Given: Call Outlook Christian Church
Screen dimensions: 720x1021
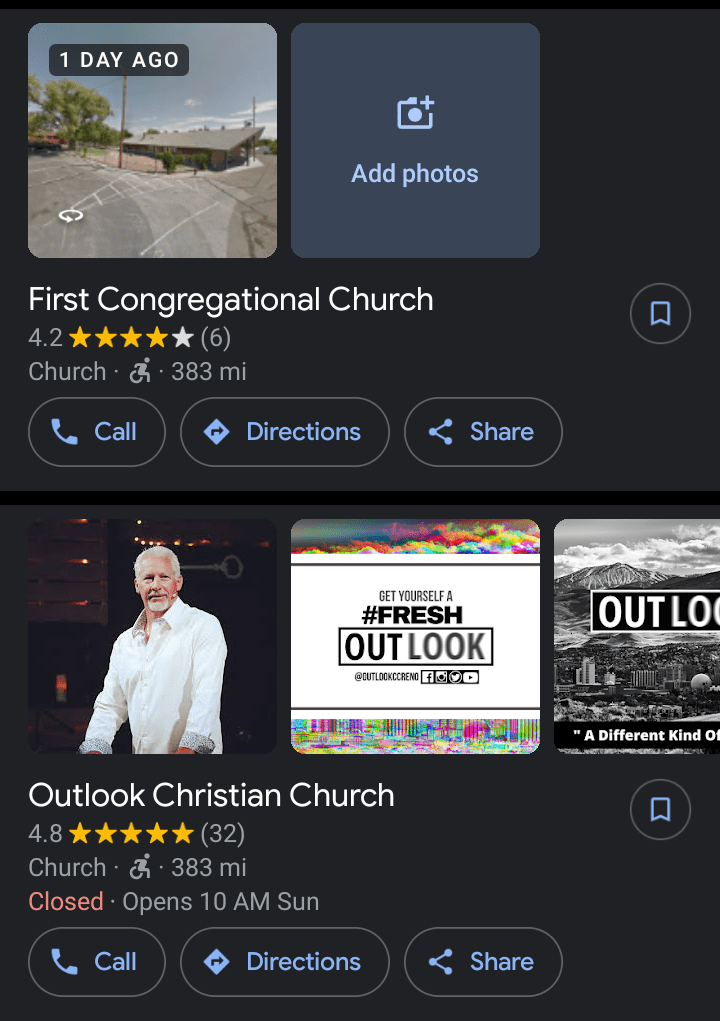Looking at the screenshot, I should point(96,962).
